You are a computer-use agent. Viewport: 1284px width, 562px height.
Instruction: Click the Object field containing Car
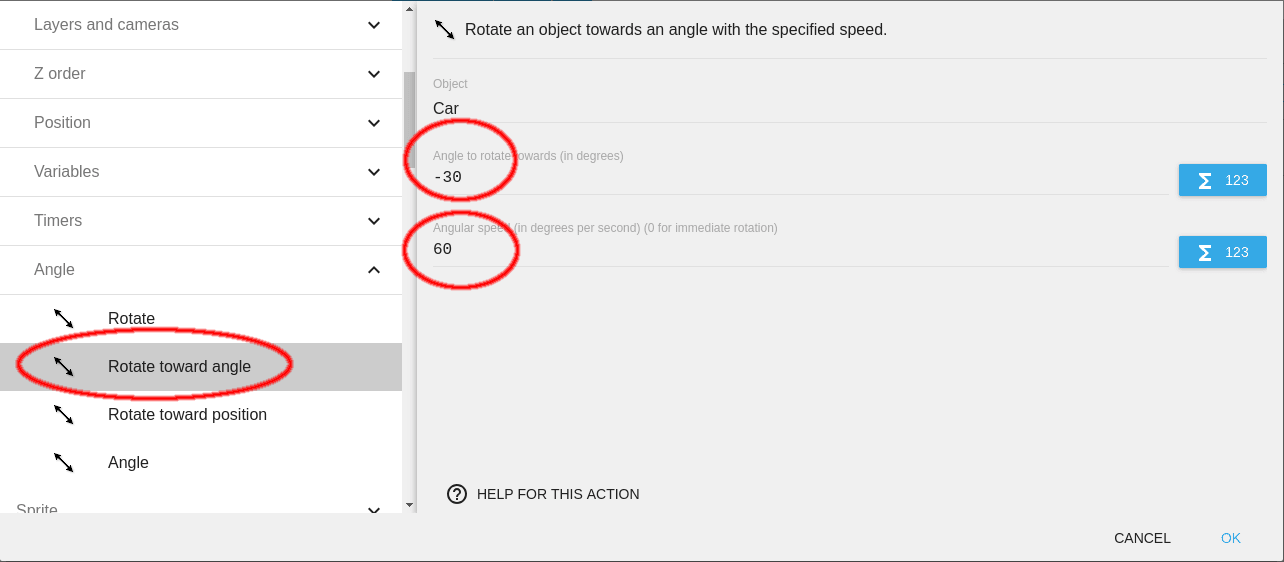[x=800, y=108]
